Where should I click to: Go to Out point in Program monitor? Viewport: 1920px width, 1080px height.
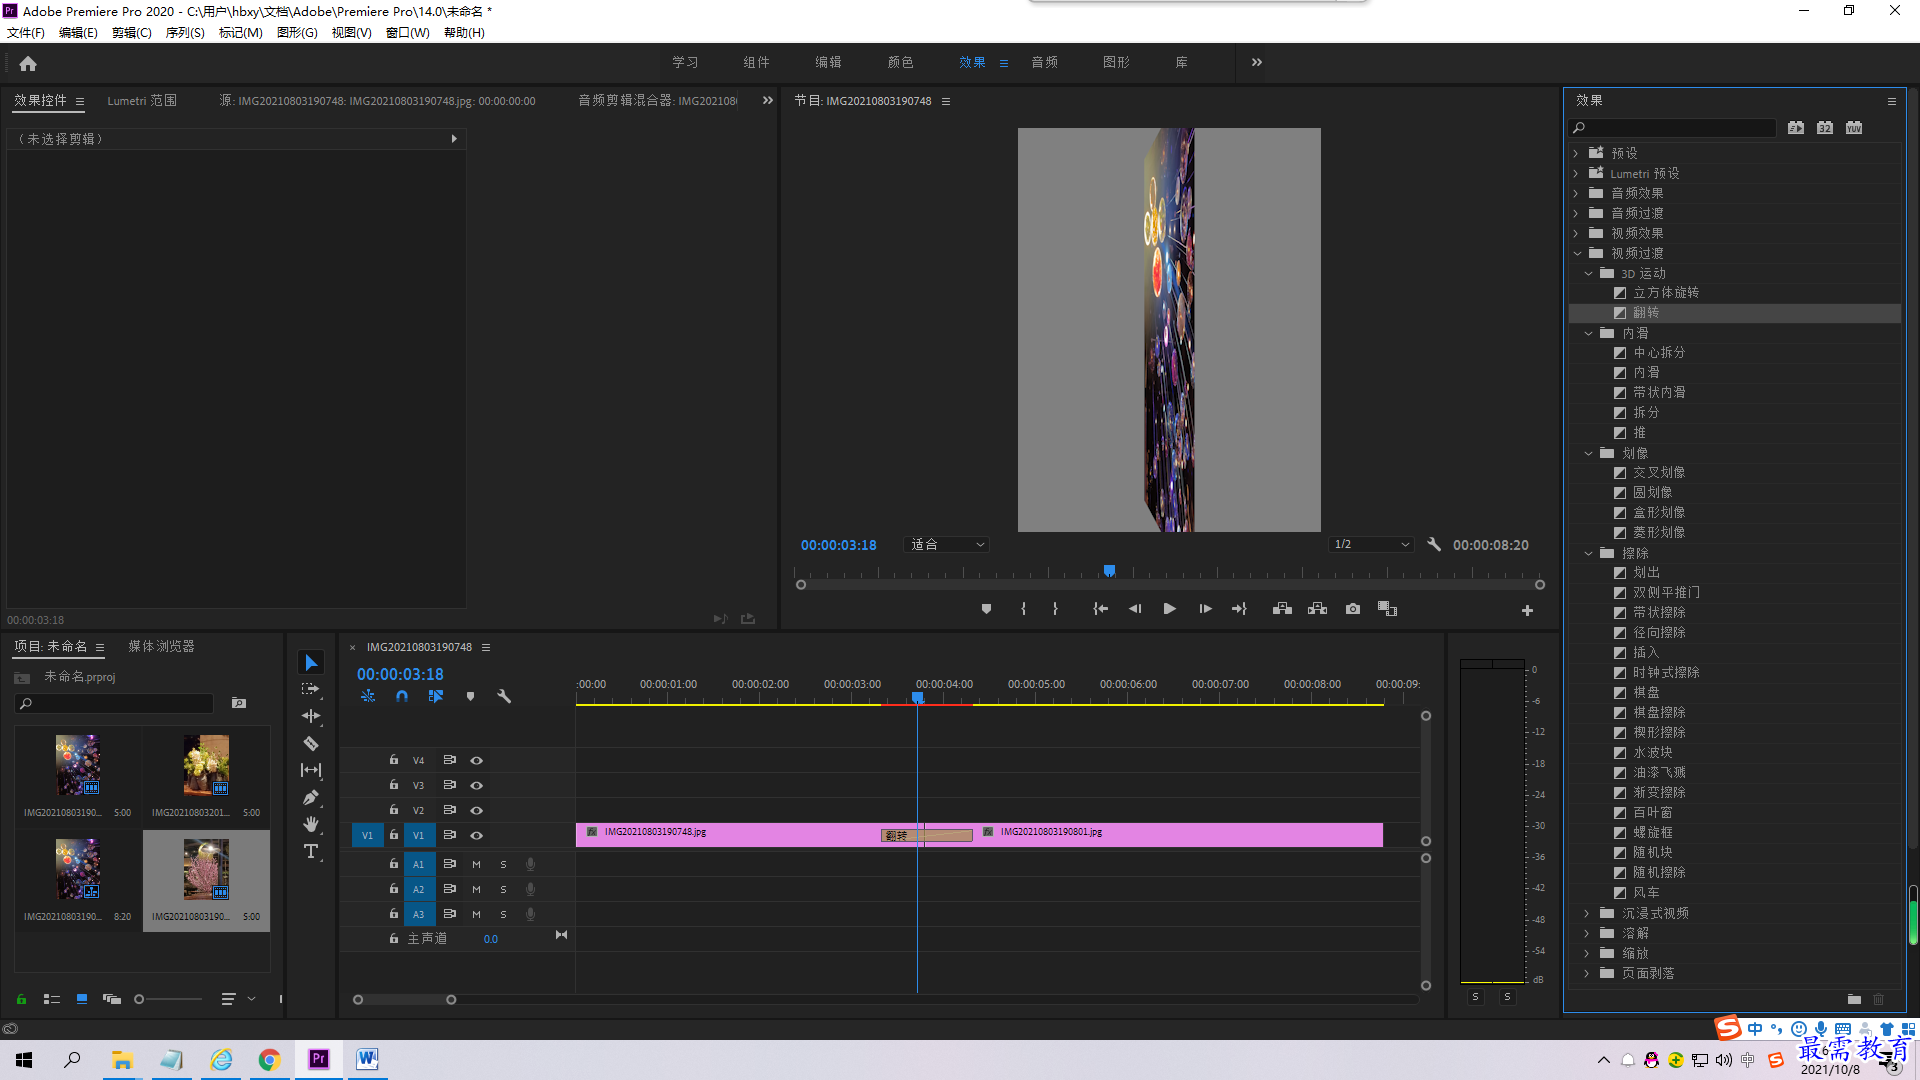click(1239, 609)
